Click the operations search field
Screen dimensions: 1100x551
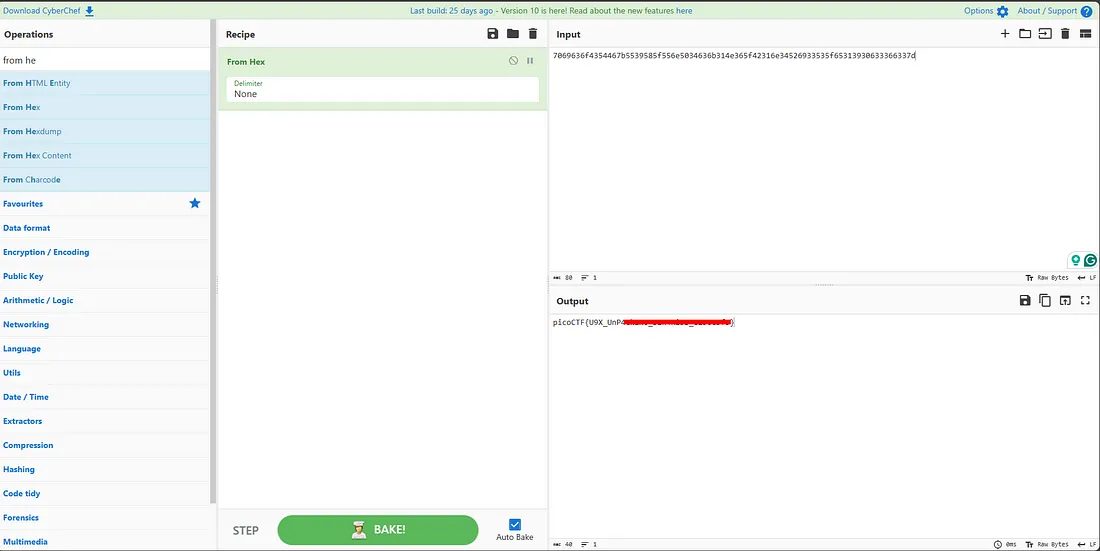pyautogui.click(x=105, y=60)
